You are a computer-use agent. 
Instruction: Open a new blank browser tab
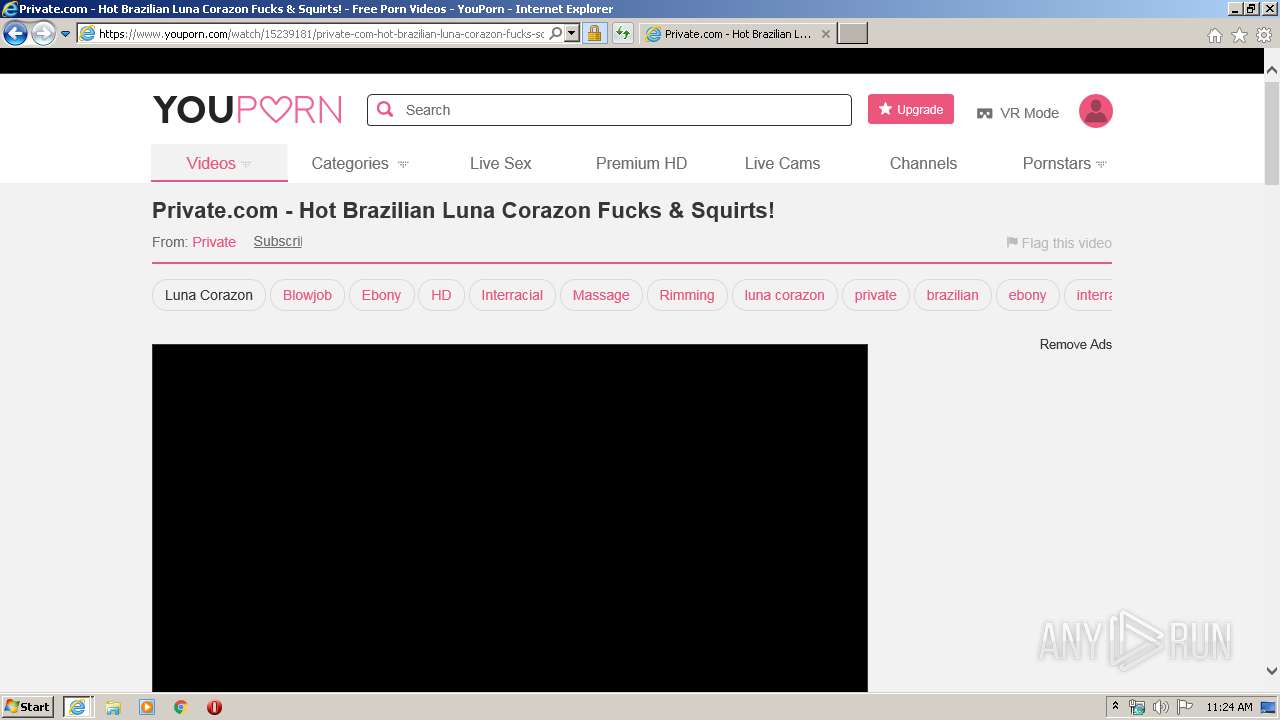852,34
